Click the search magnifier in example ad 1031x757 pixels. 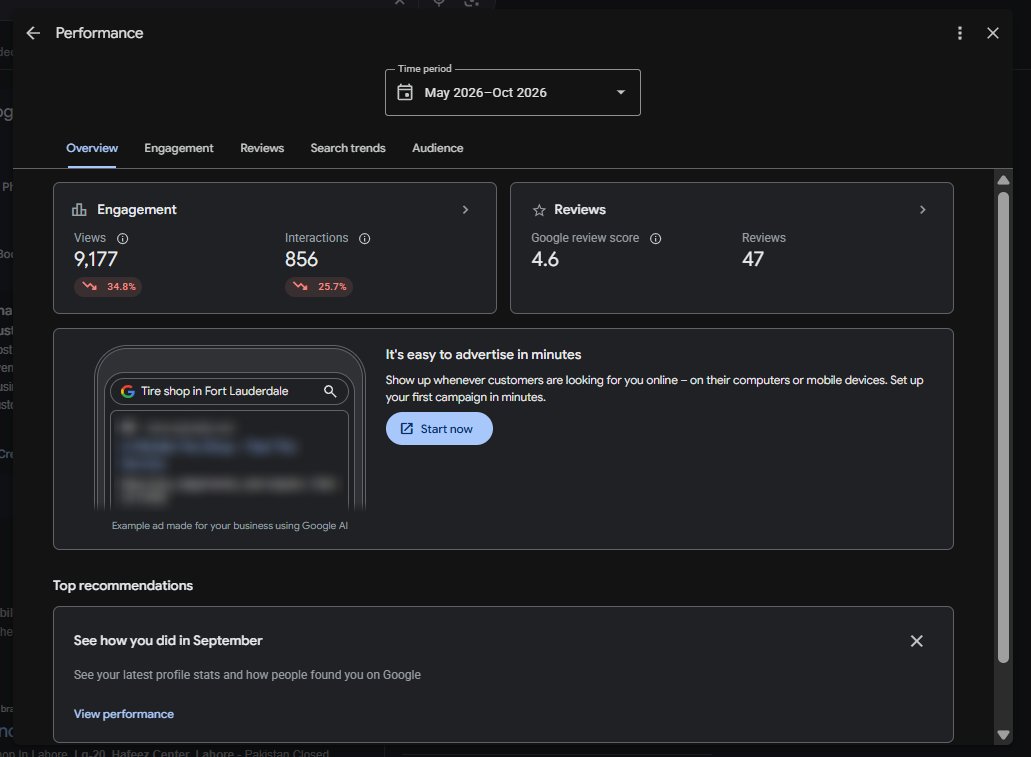(x=330, y=391)
